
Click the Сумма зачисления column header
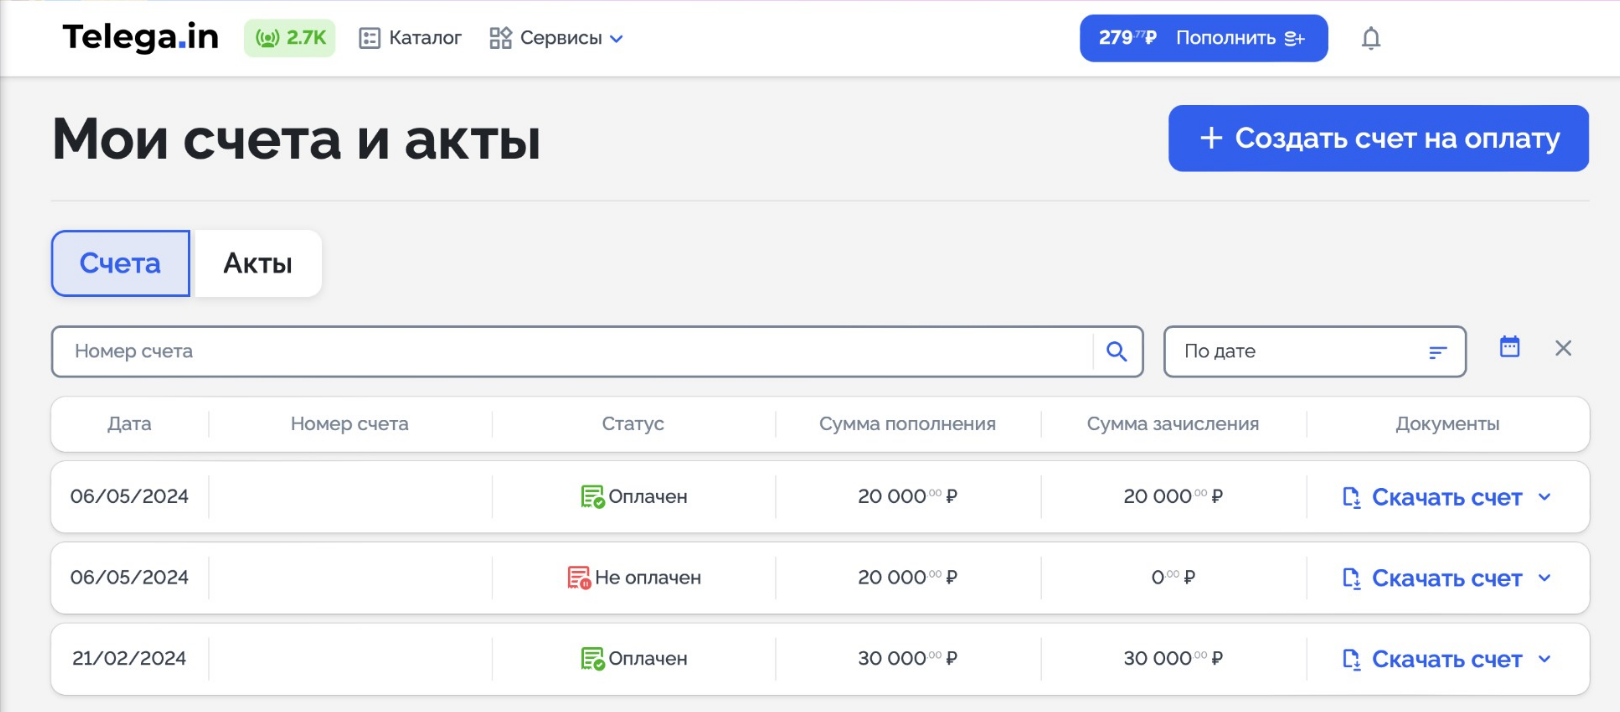click(1173, 424)
